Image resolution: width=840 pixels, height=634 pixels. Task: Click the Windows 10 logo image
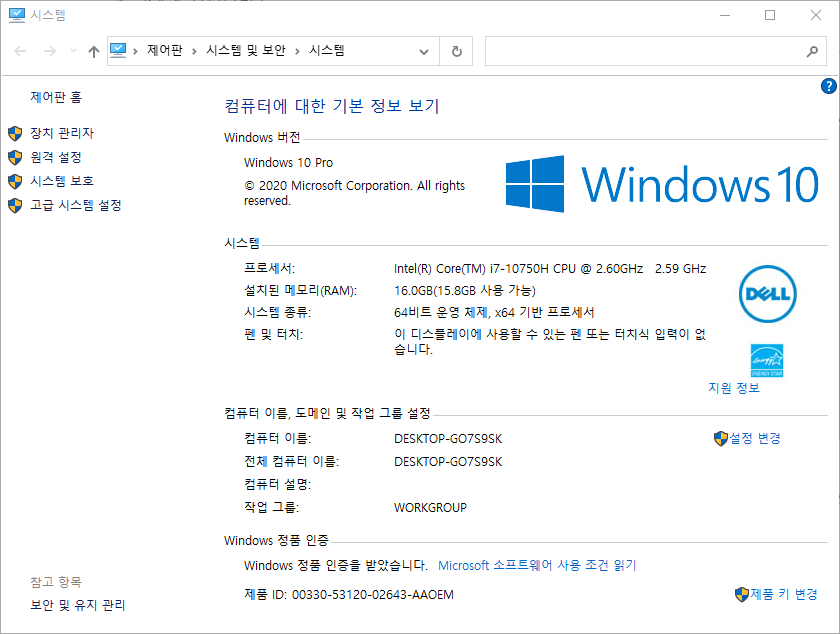(x=662, y=184)
